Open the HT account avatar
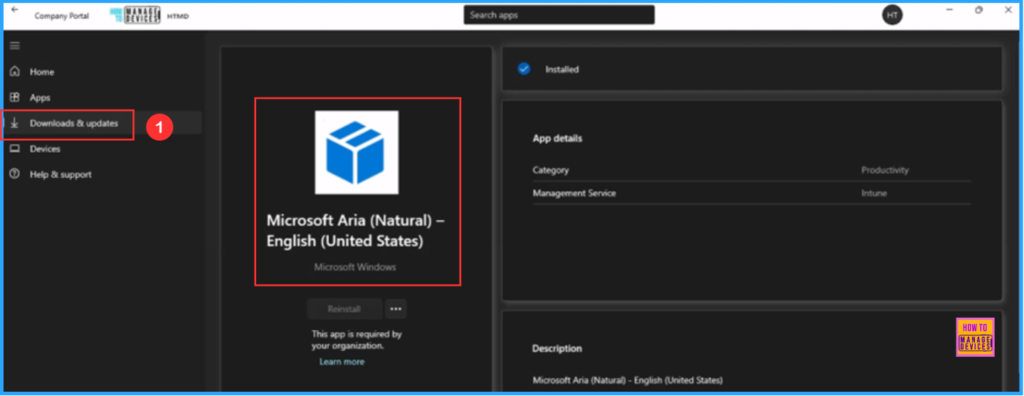Image resolution: width=1024 pixels, height=396 pixels. coord(892,15)
